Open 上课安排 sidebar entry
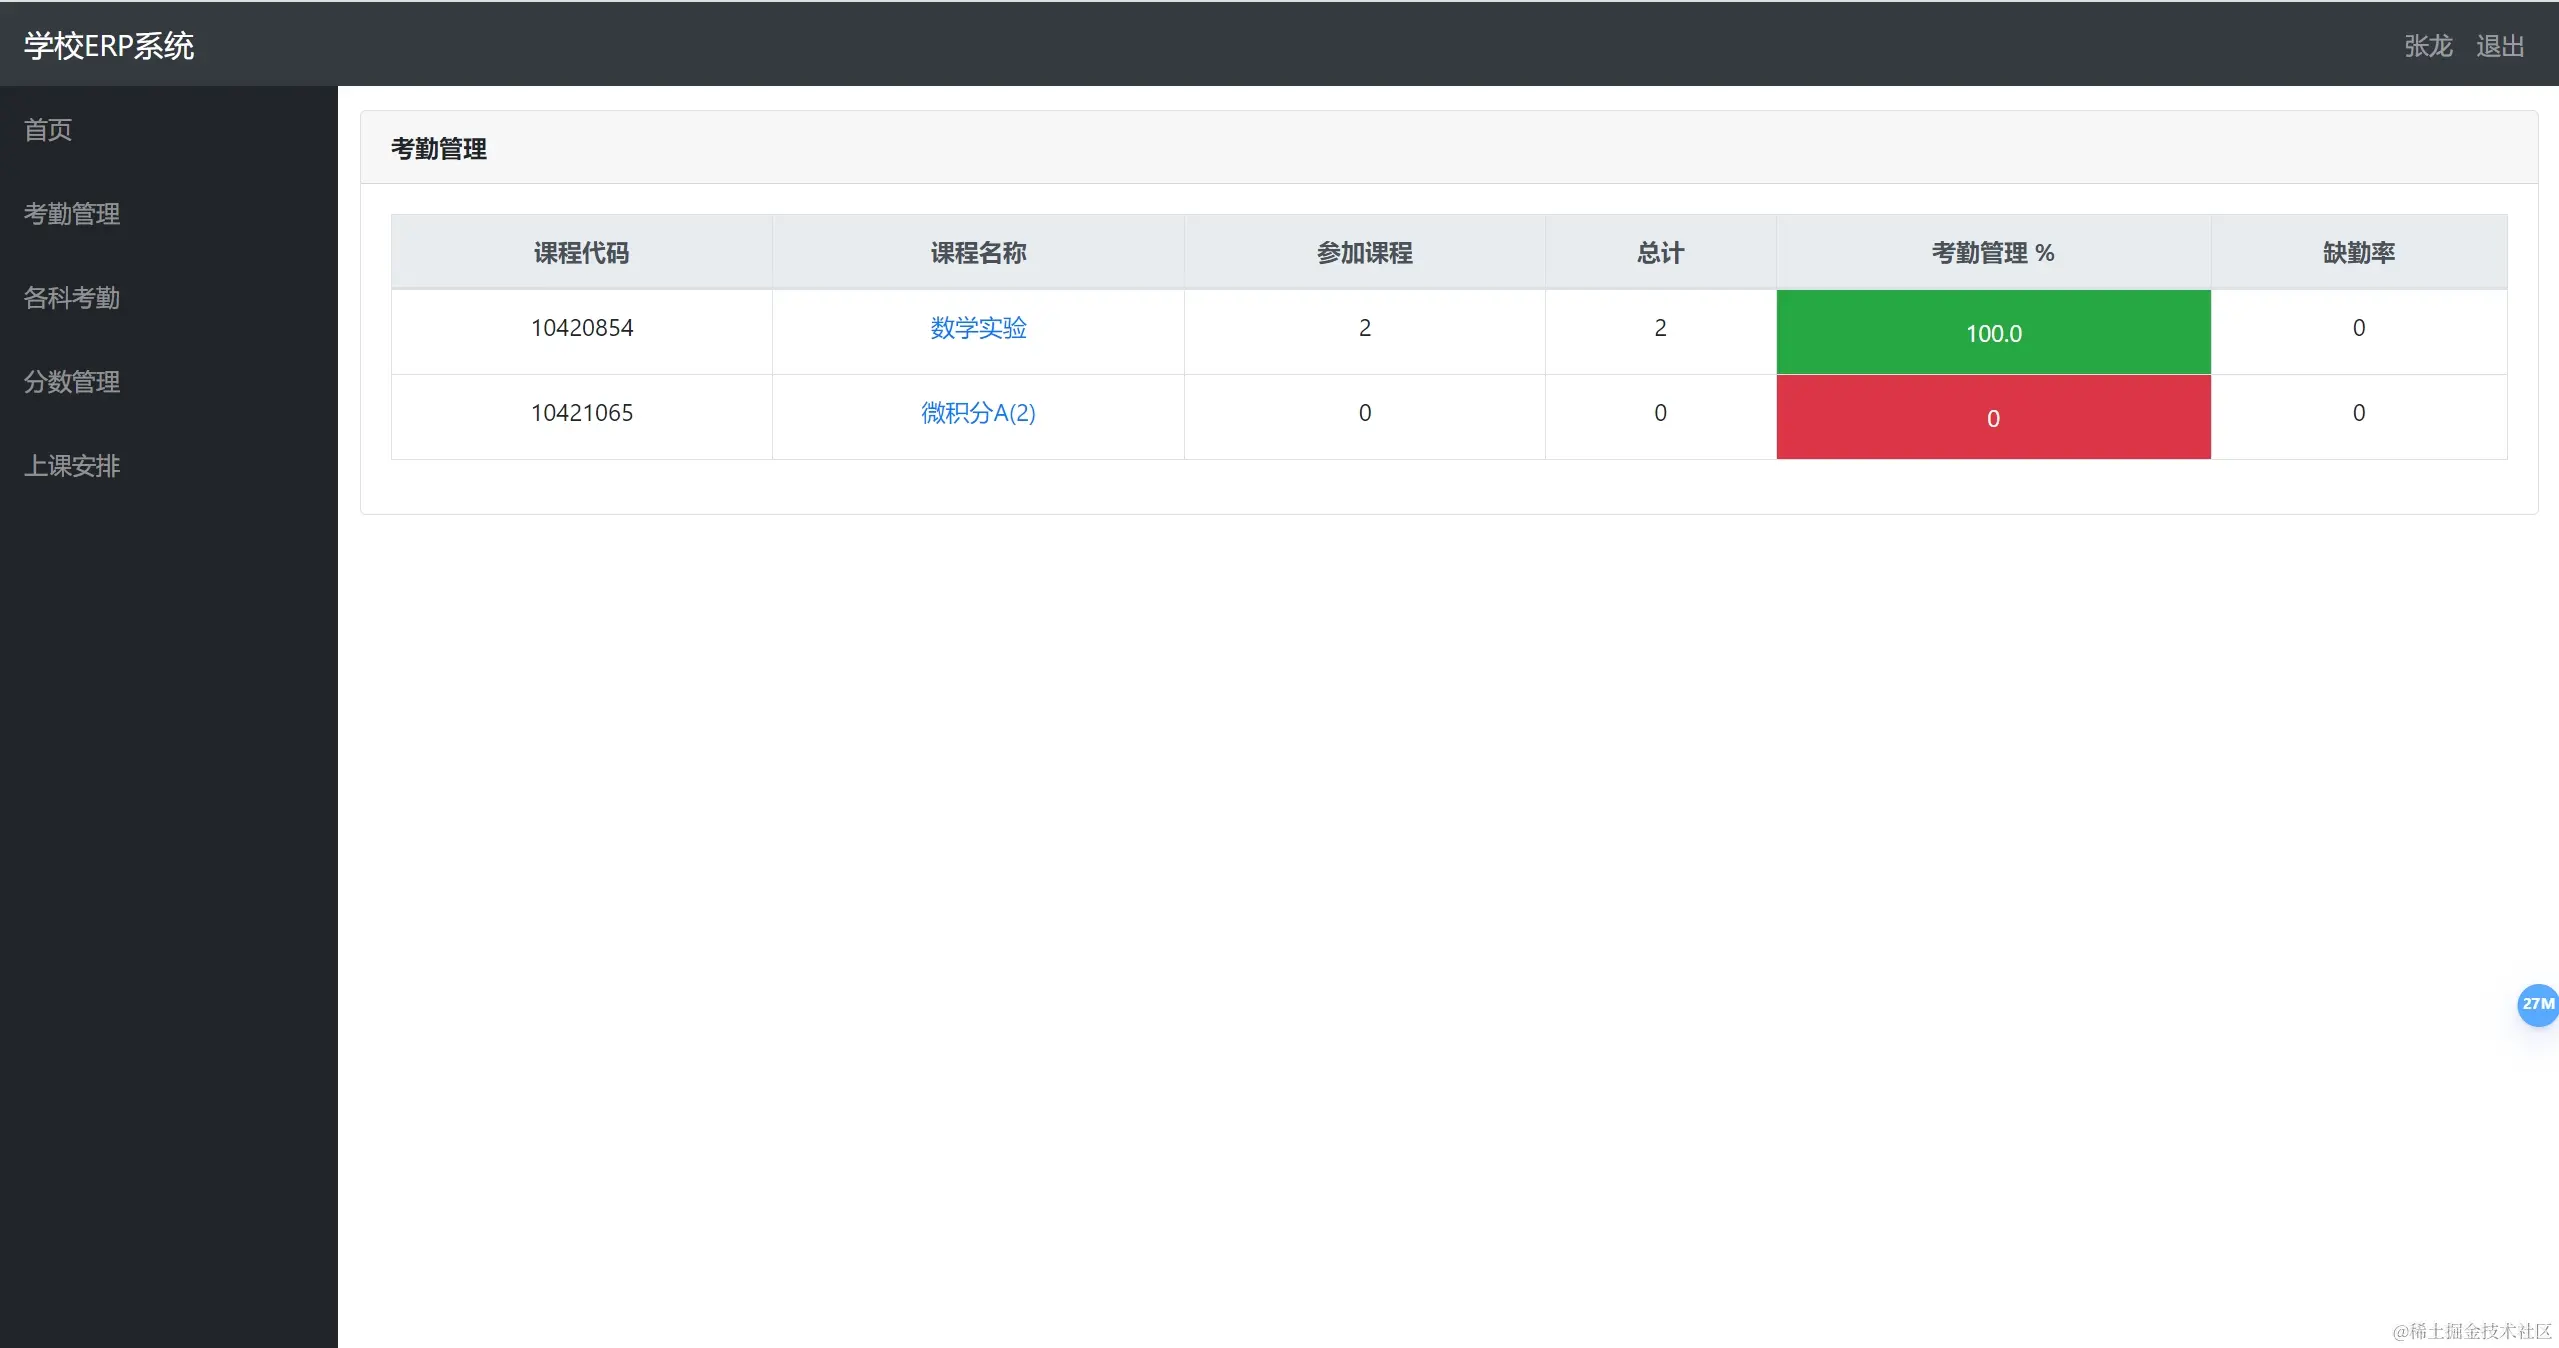 point(72,466)
